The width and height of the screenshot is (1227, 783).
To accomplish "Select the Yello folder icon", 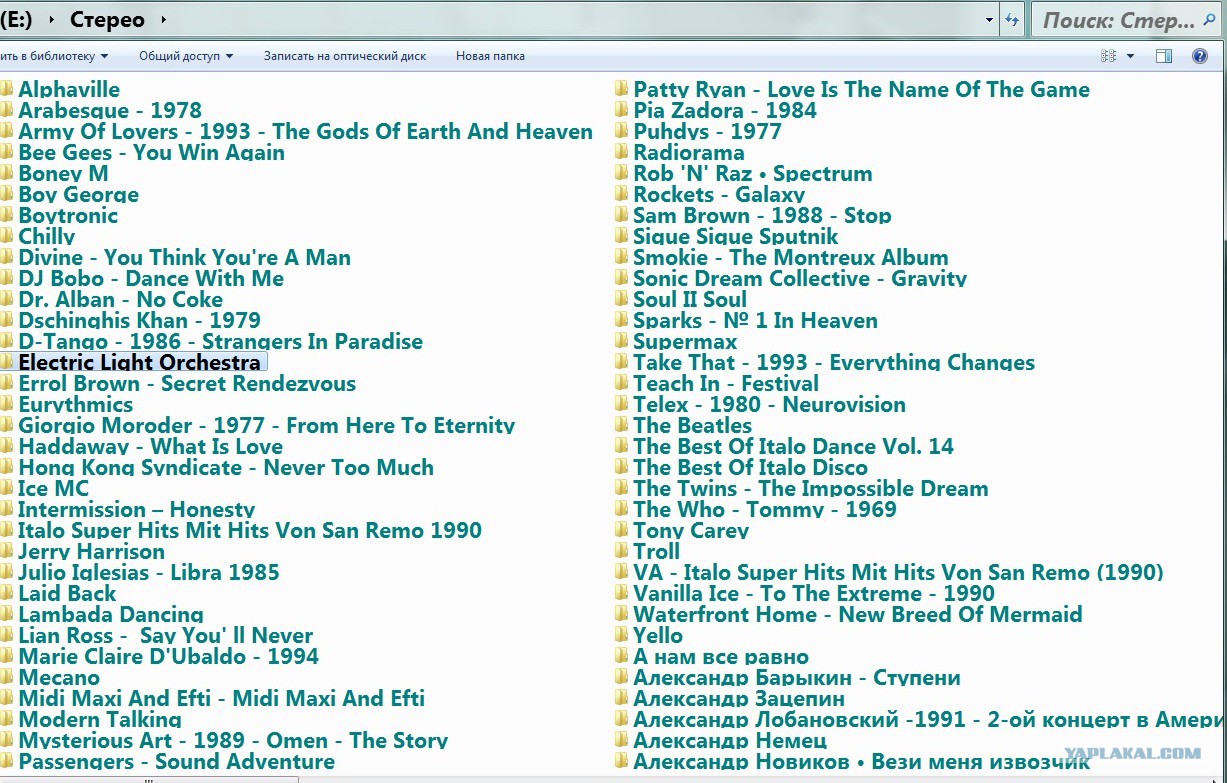I will 621,634.
